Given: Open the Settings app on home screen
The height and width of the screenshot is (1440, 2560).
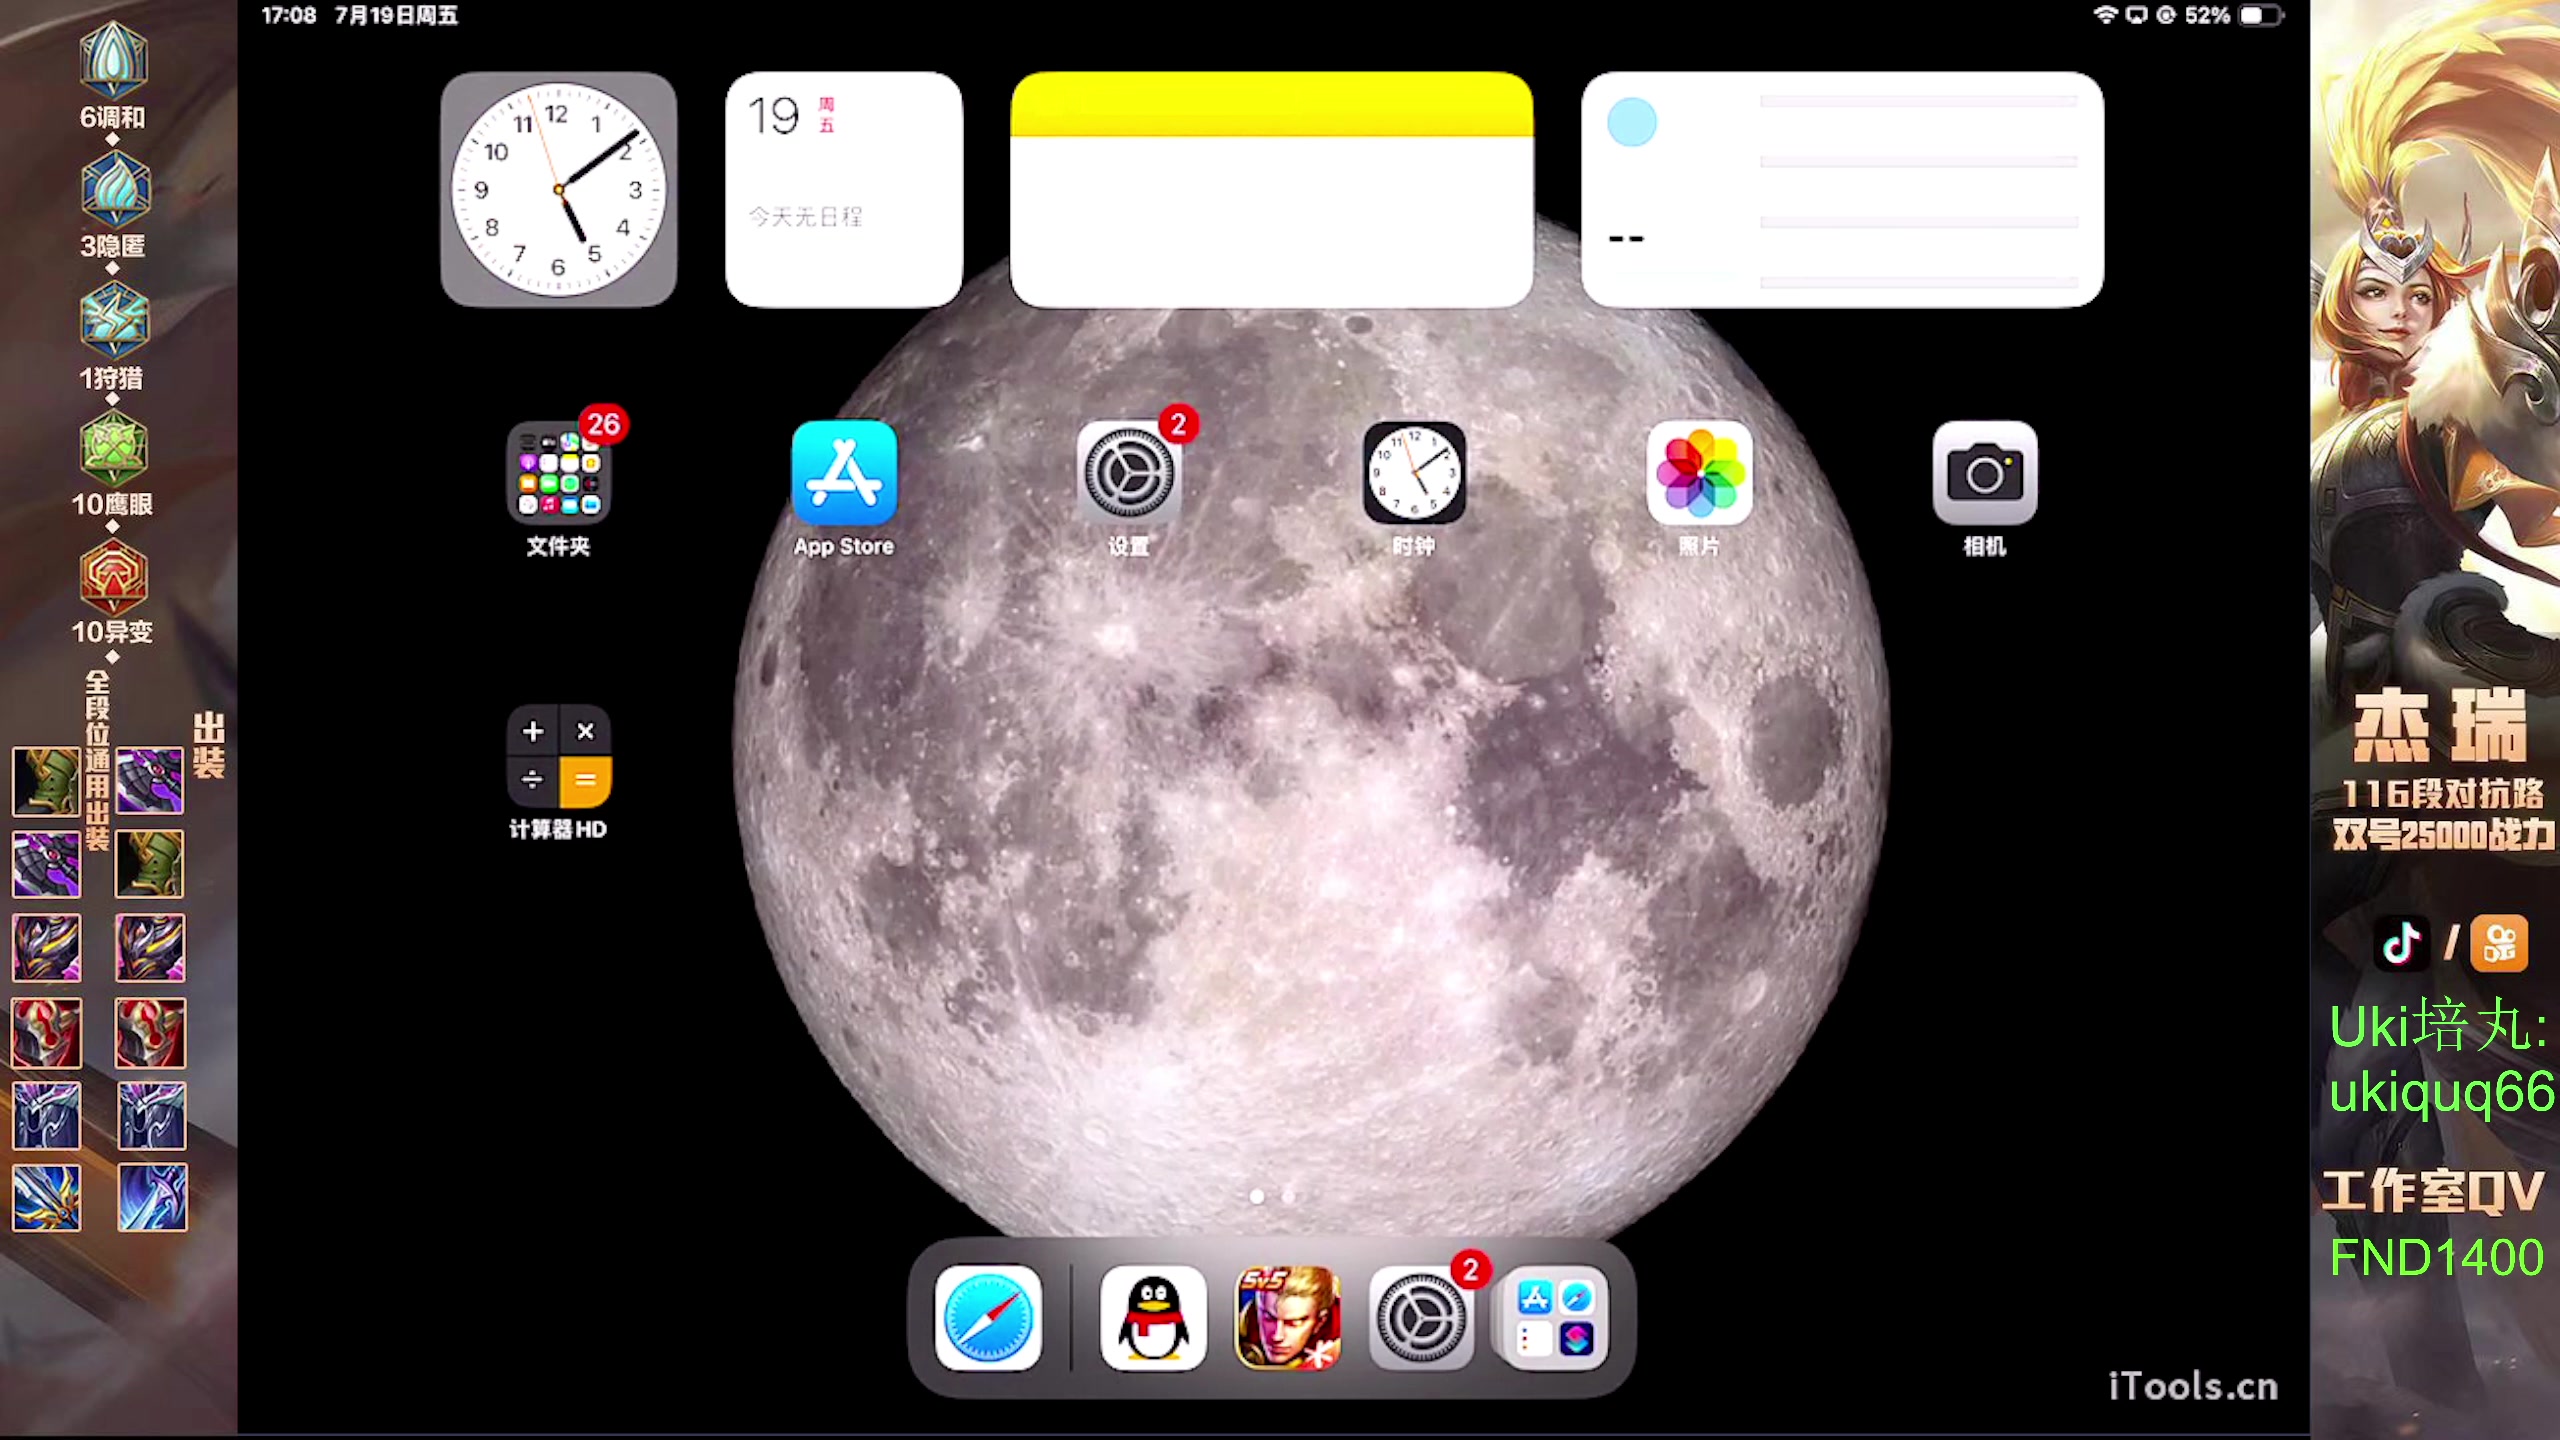Looking at the screenshot, I should 1129,473.
